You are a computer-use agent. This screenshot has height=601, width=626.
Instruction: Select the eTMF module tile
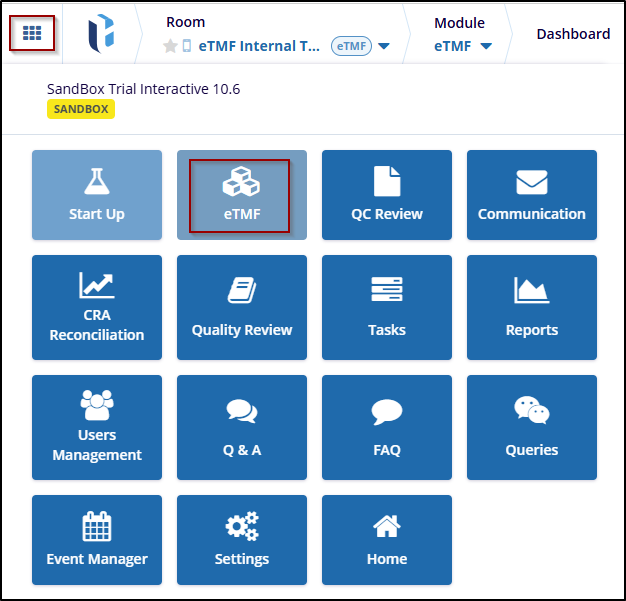tap(241, 195)
